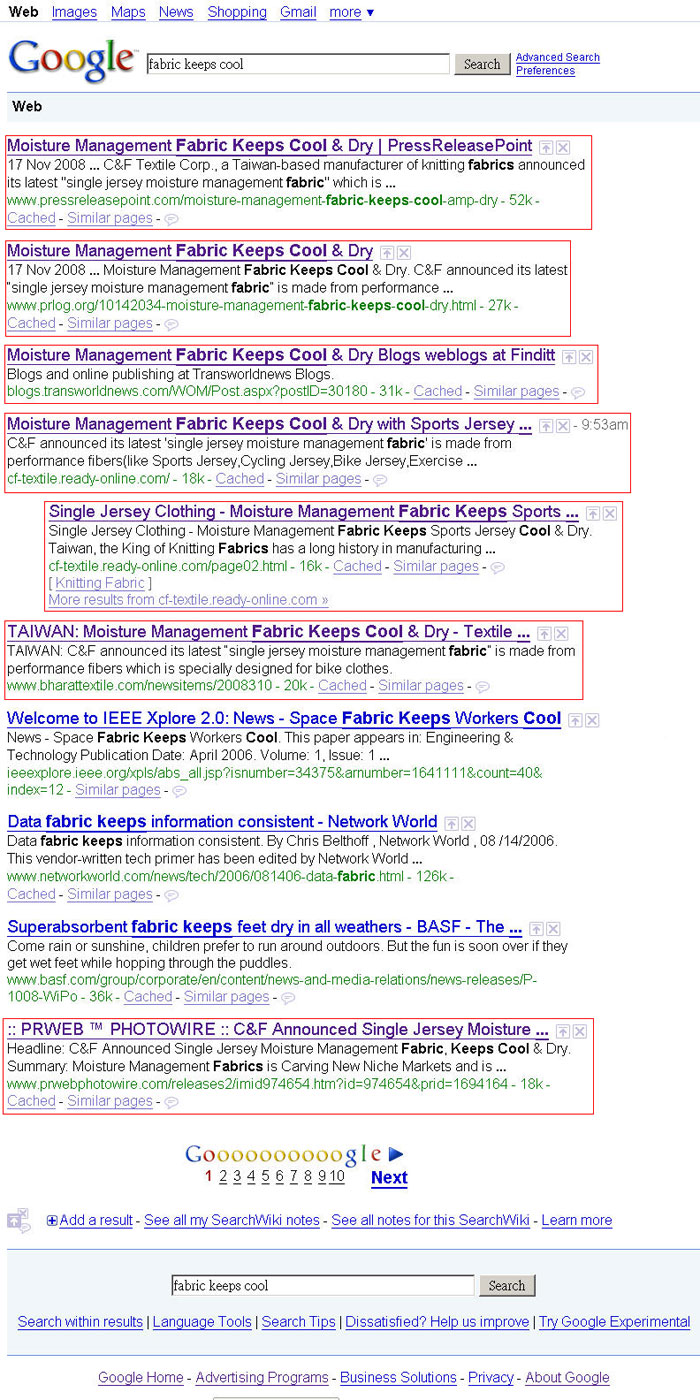Focus the bottom search input field

click(x=323, y=1286)
